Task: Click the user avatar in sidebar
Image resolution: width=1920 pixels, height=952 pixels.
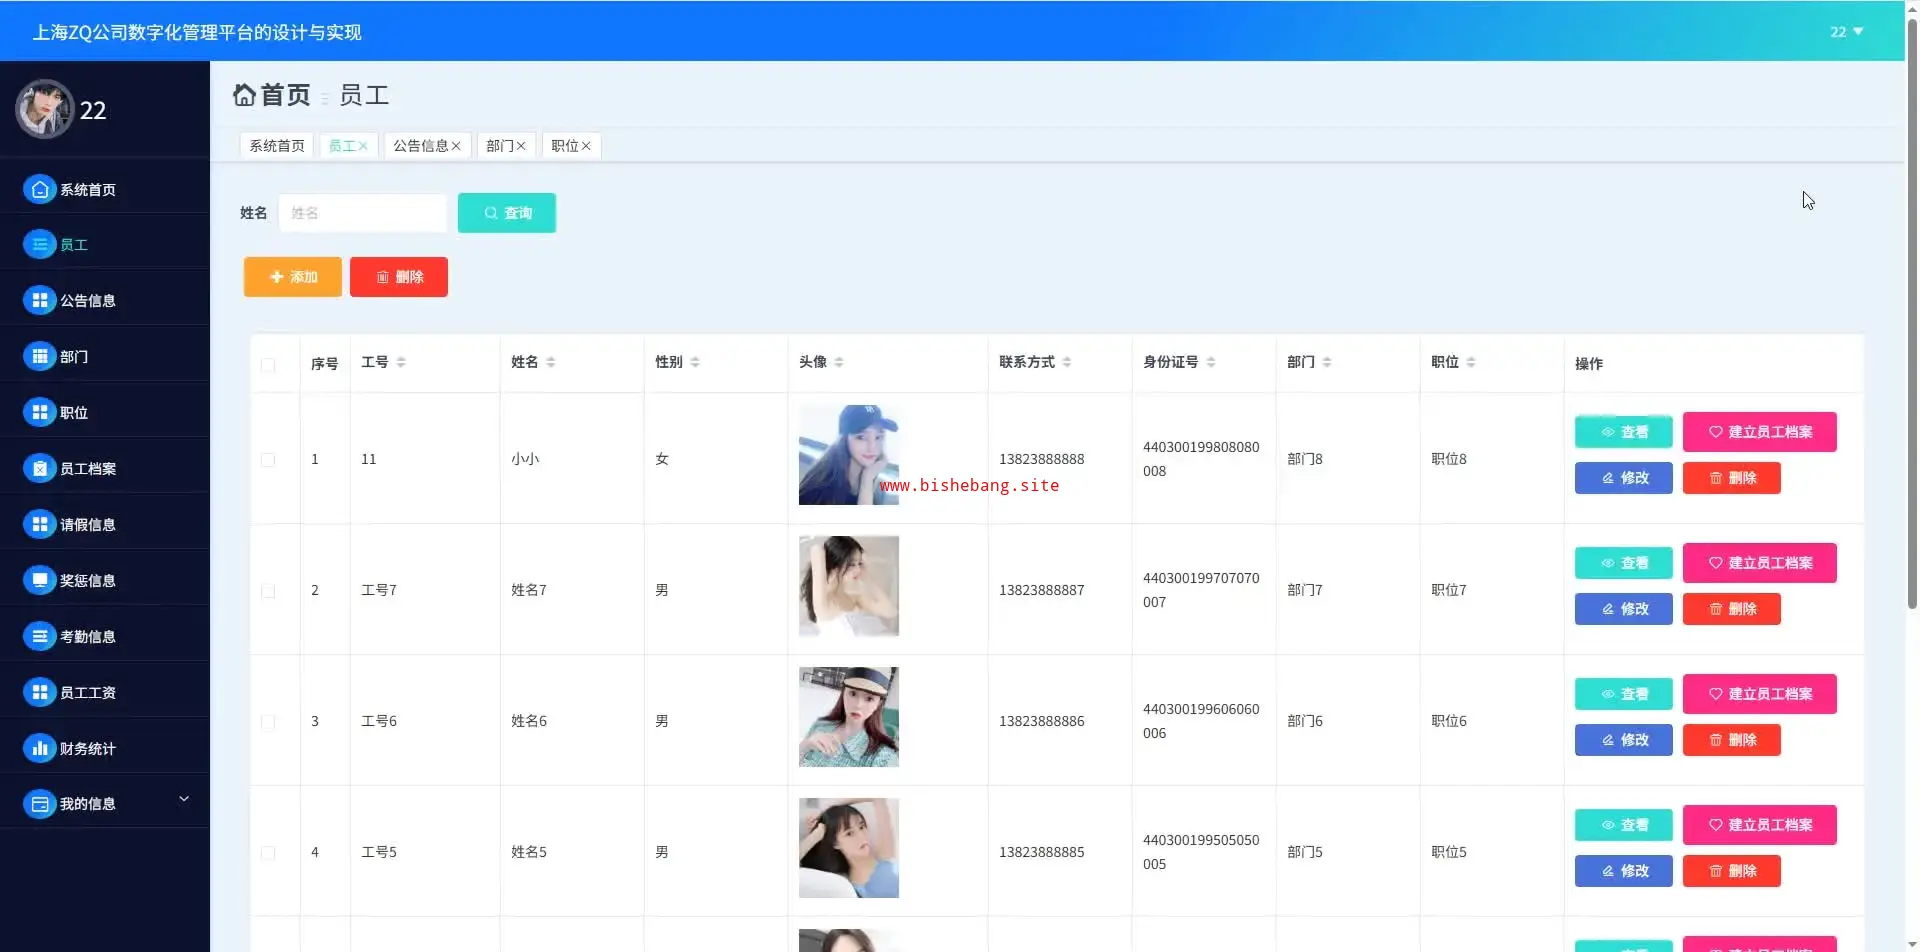Action: pos(44,109)
